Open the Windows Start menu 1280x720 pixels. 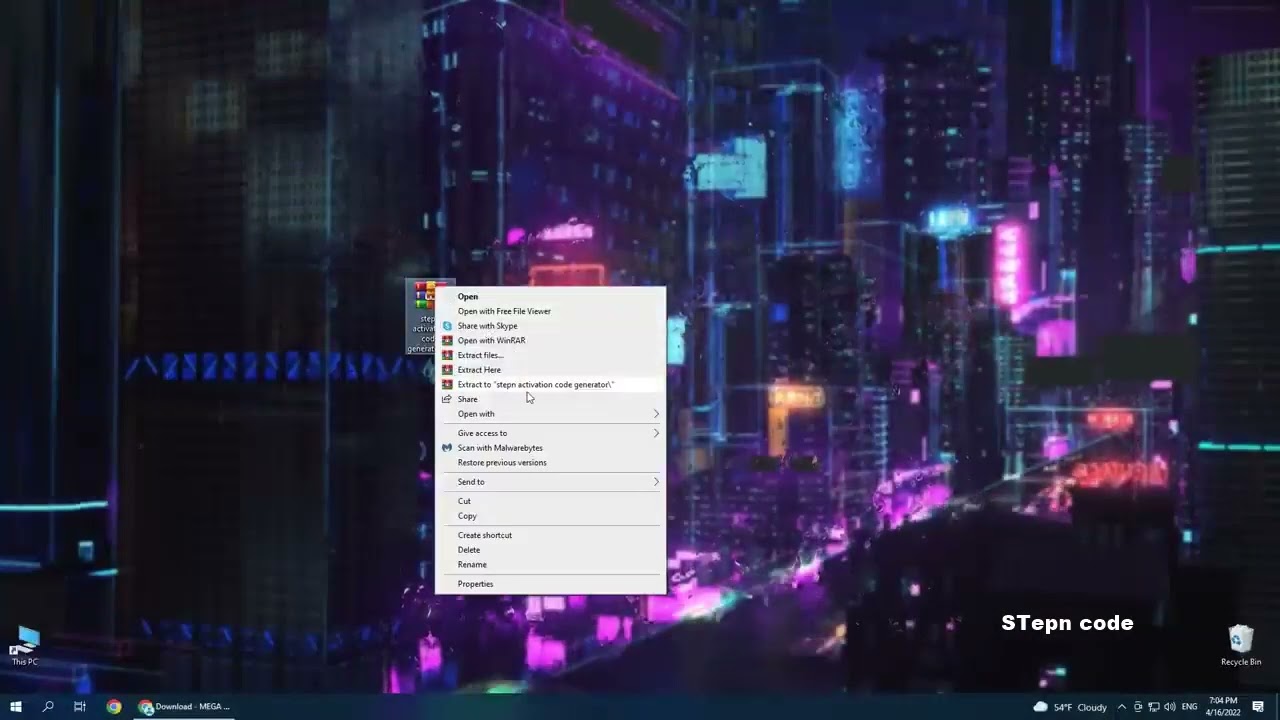coord(15,707)
